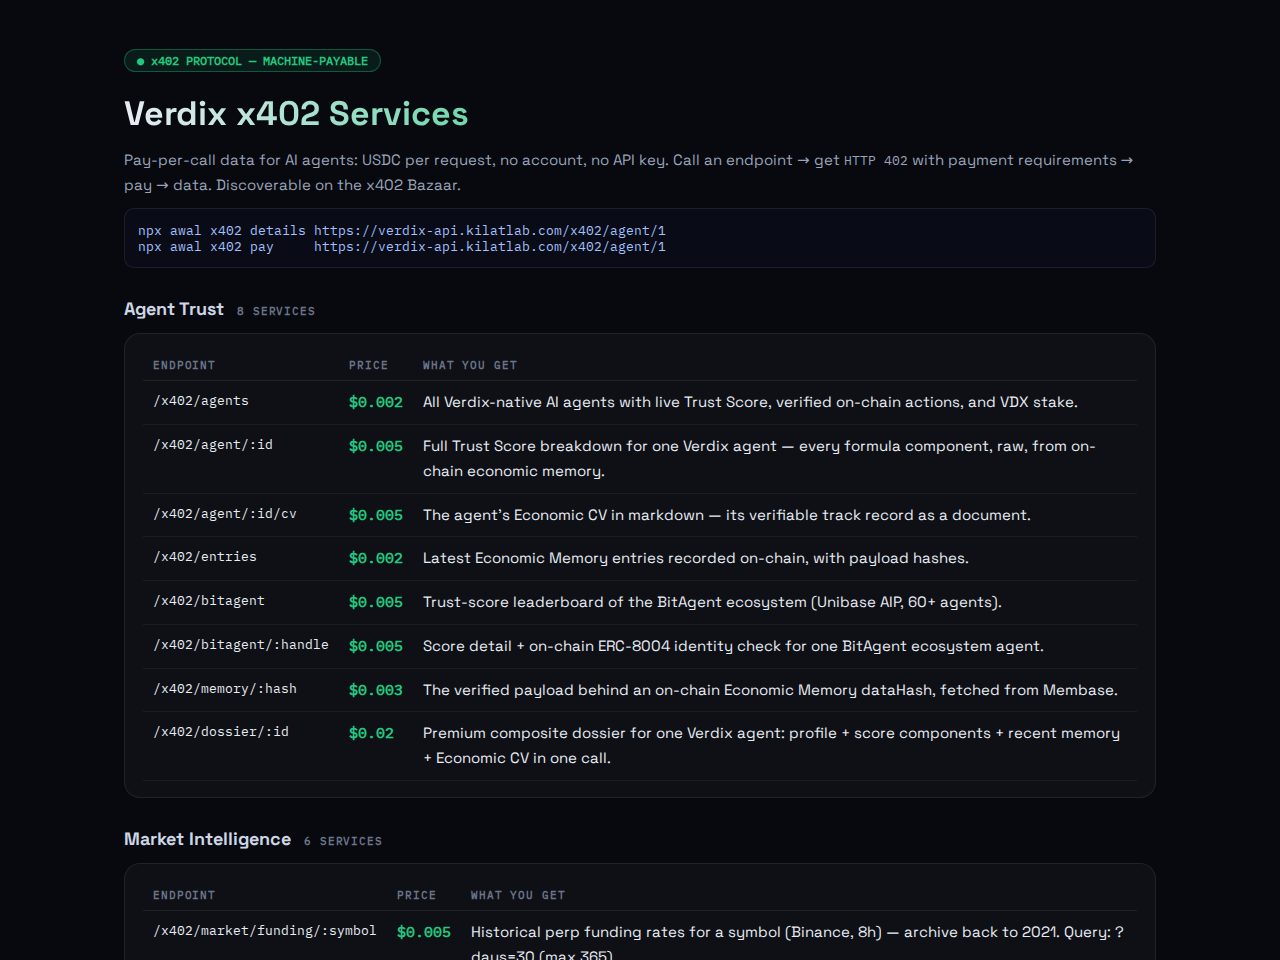Click the $0.02 price for /x402/dossier/:id

pyautogui.click(x=372, y=733)
